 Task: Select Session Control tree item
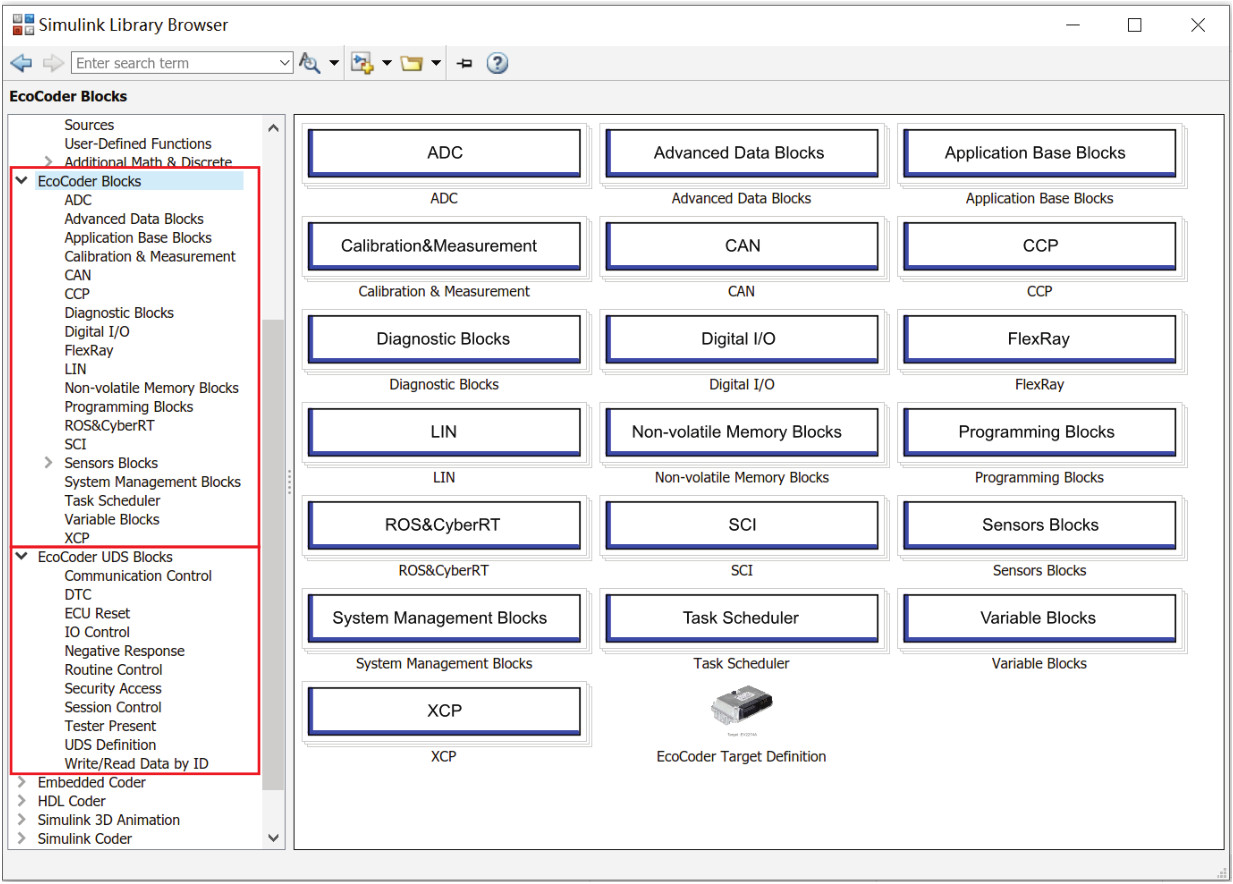point(113,707)
